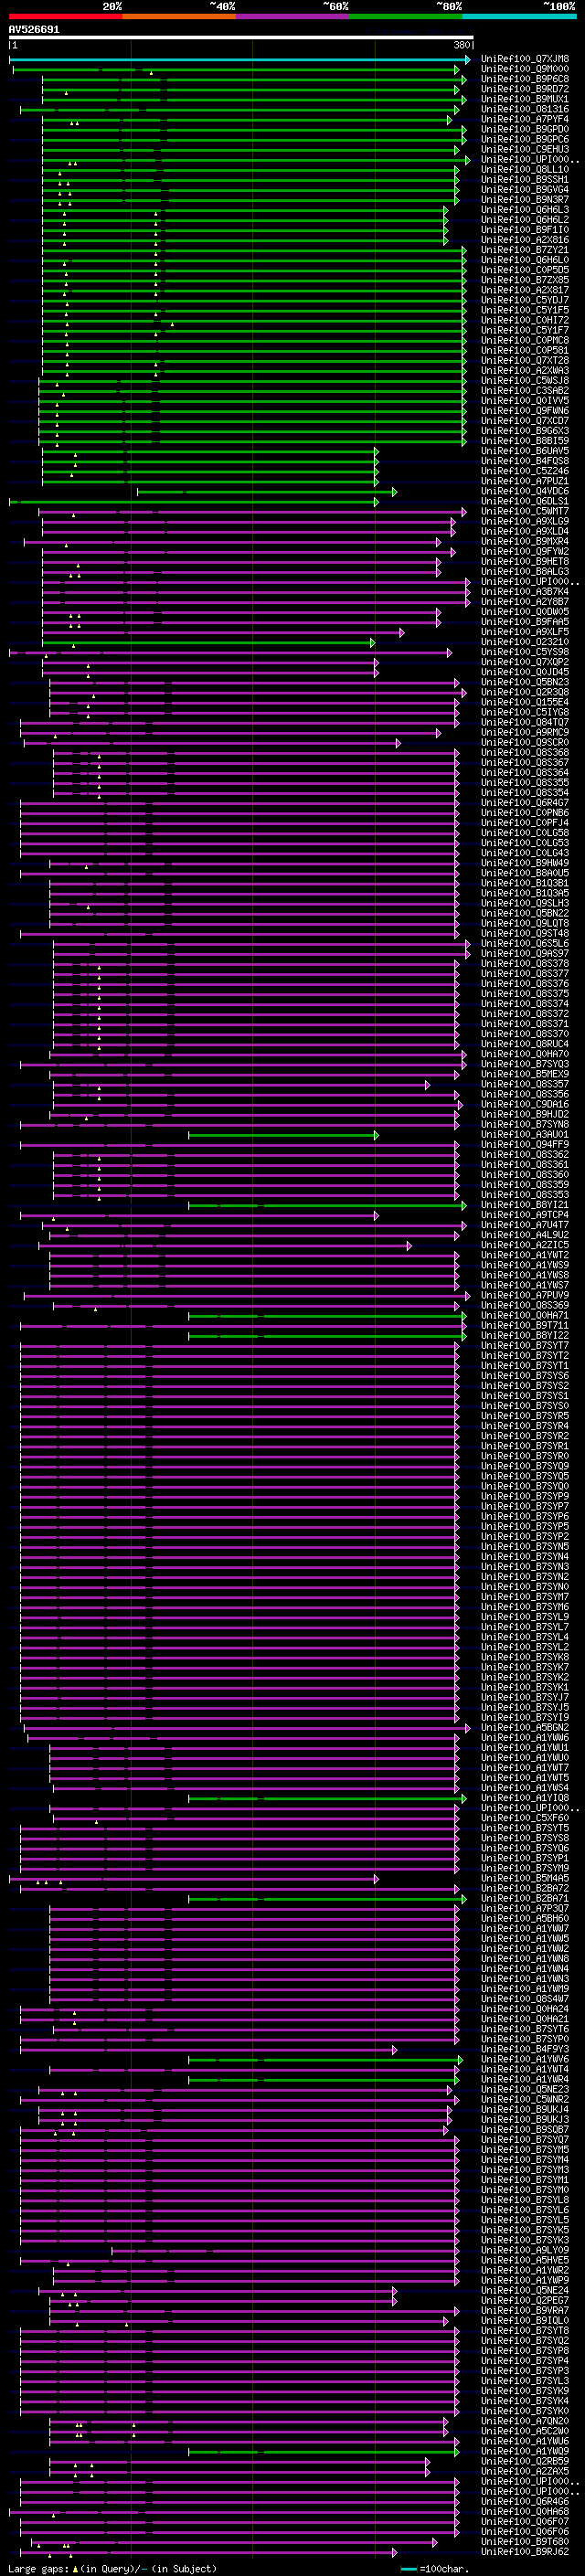The width and height of the screenshot is (585, 2576).
Task: Click the UniRef100_Q9FWN6 label
Action: [x=525, y=411]
